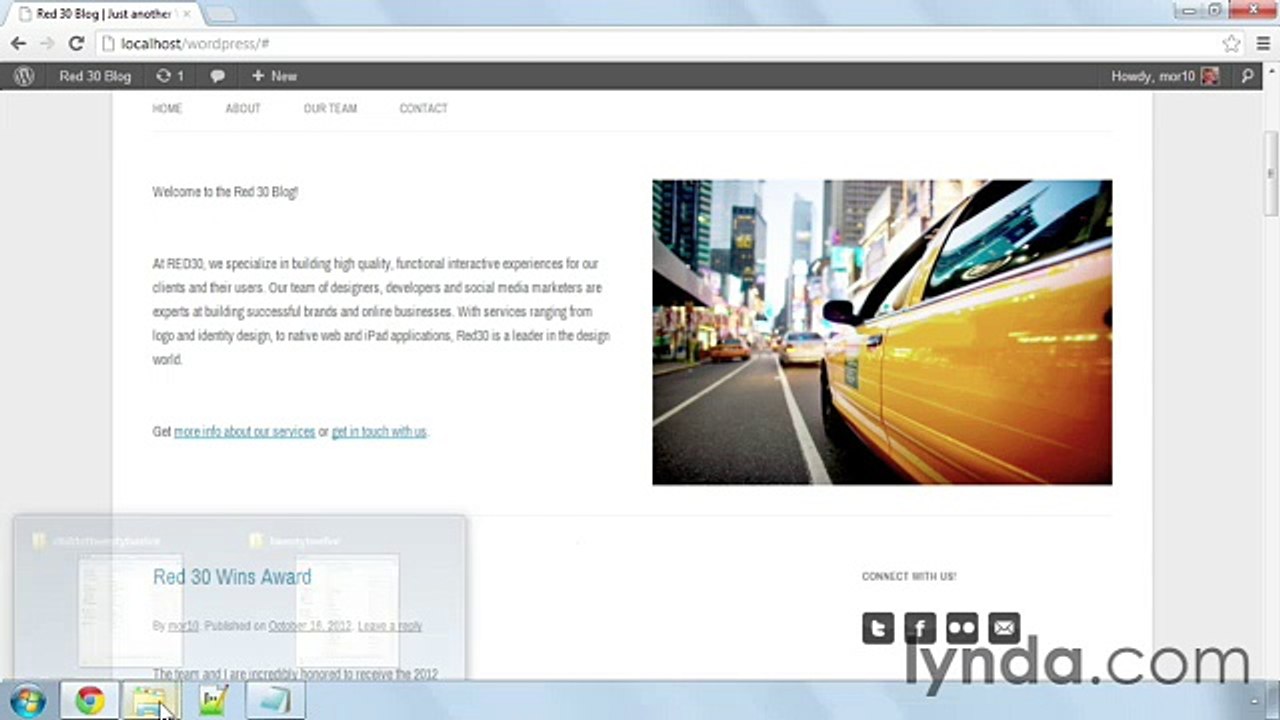Click the Windows Explorer taskbar icon
Screen dimensions: 1280x720
[150, 701]
